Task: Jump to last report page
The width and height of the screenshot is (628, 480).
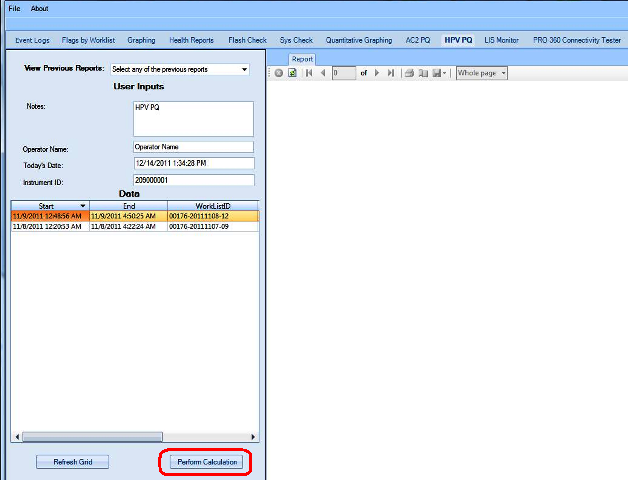Action: pyautogui.click(x=390, y=74)
